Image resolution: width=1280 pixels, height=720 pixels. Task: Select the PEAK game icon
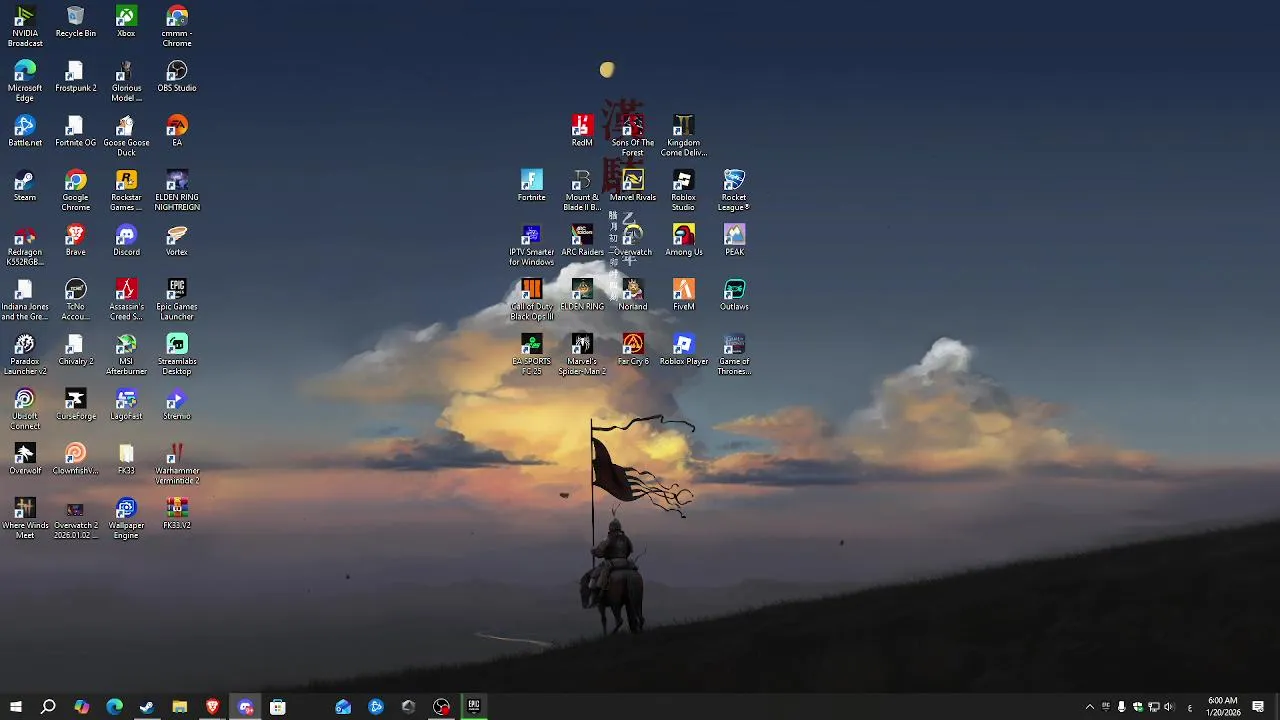(734, 241)
